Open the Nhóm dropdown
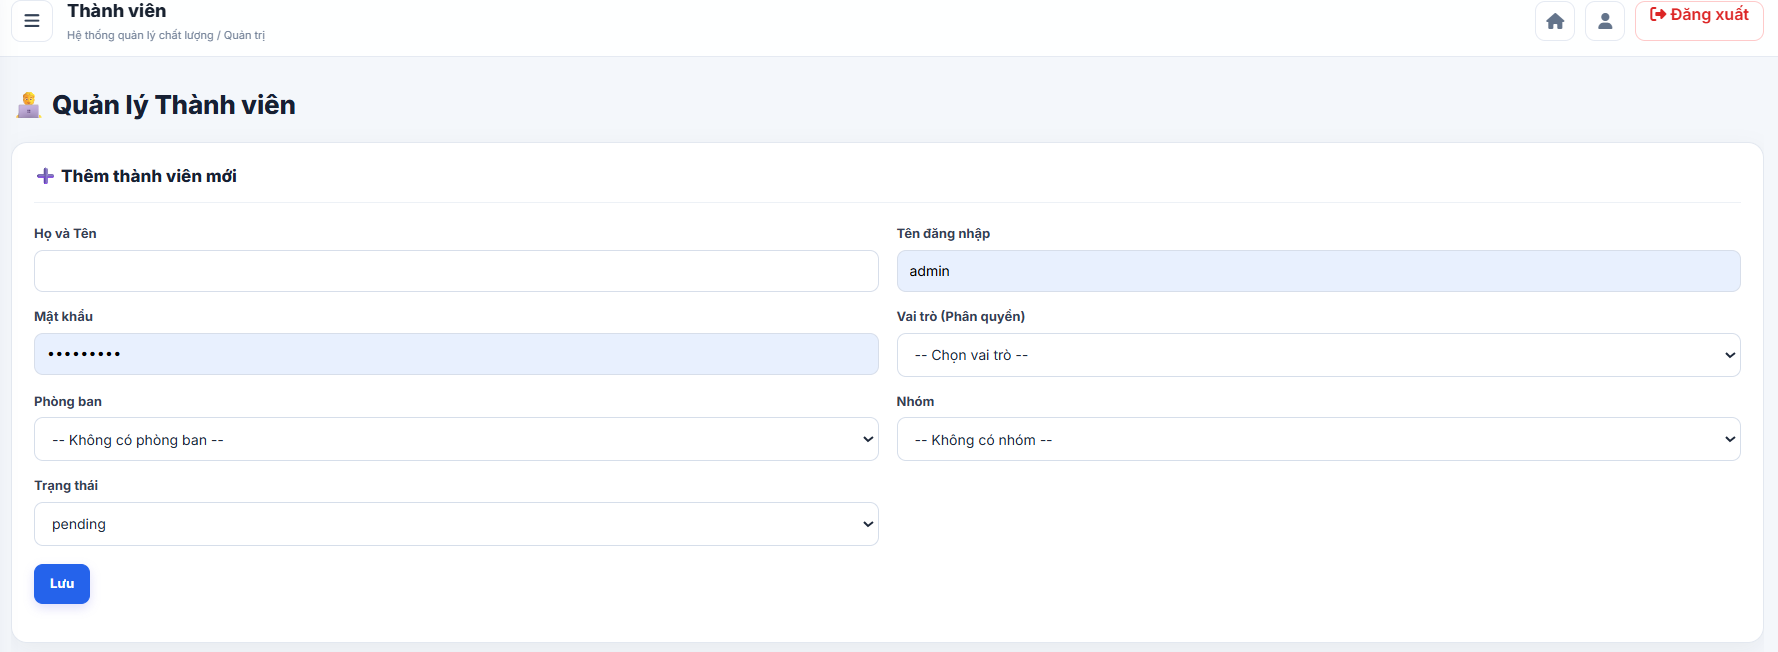This screenshot has width=1778, height=652. point(1318,439)
